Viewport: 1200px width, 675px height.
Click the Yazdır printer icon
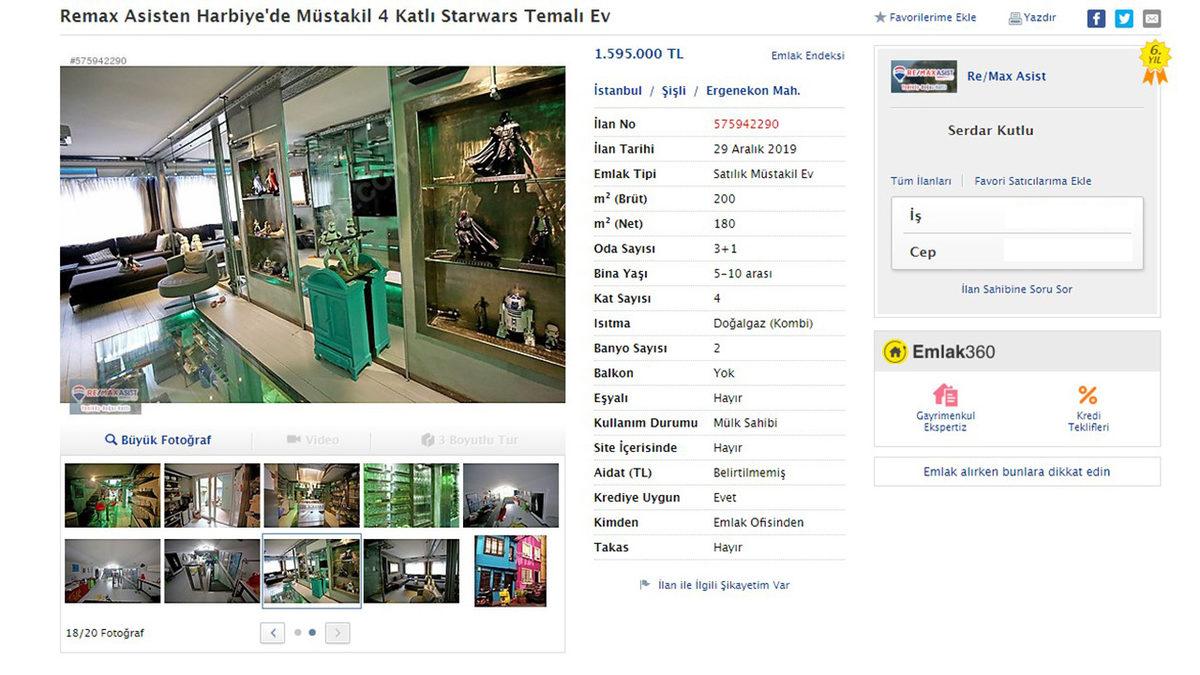[x=1015, y=18]
